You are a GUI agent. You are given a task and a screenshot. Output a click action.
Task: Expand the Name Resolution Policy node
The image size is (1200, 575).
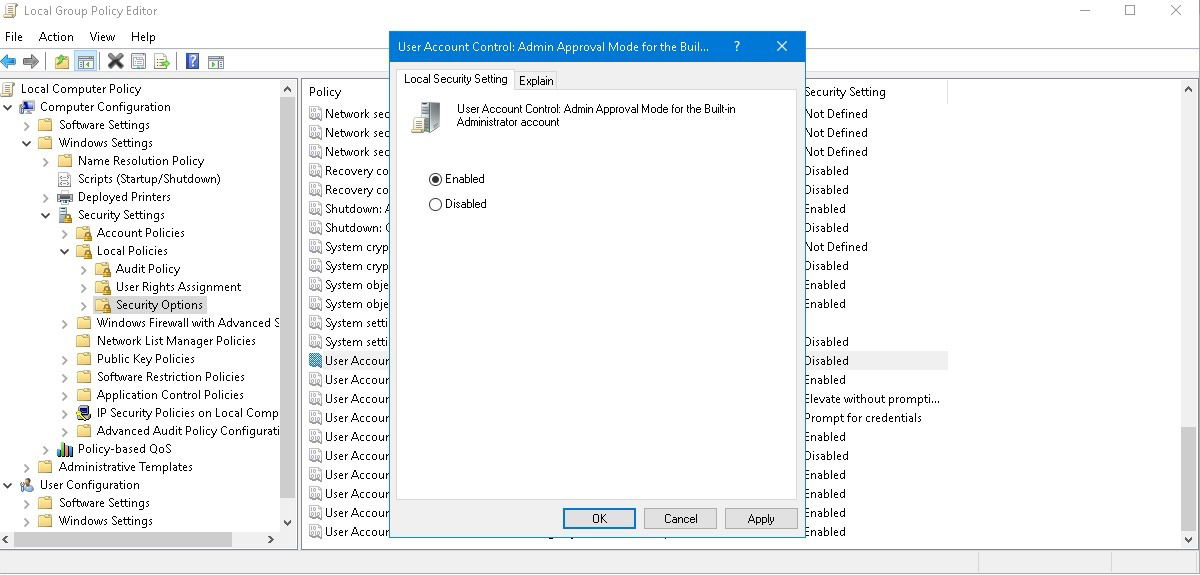(x=46, y=161)
